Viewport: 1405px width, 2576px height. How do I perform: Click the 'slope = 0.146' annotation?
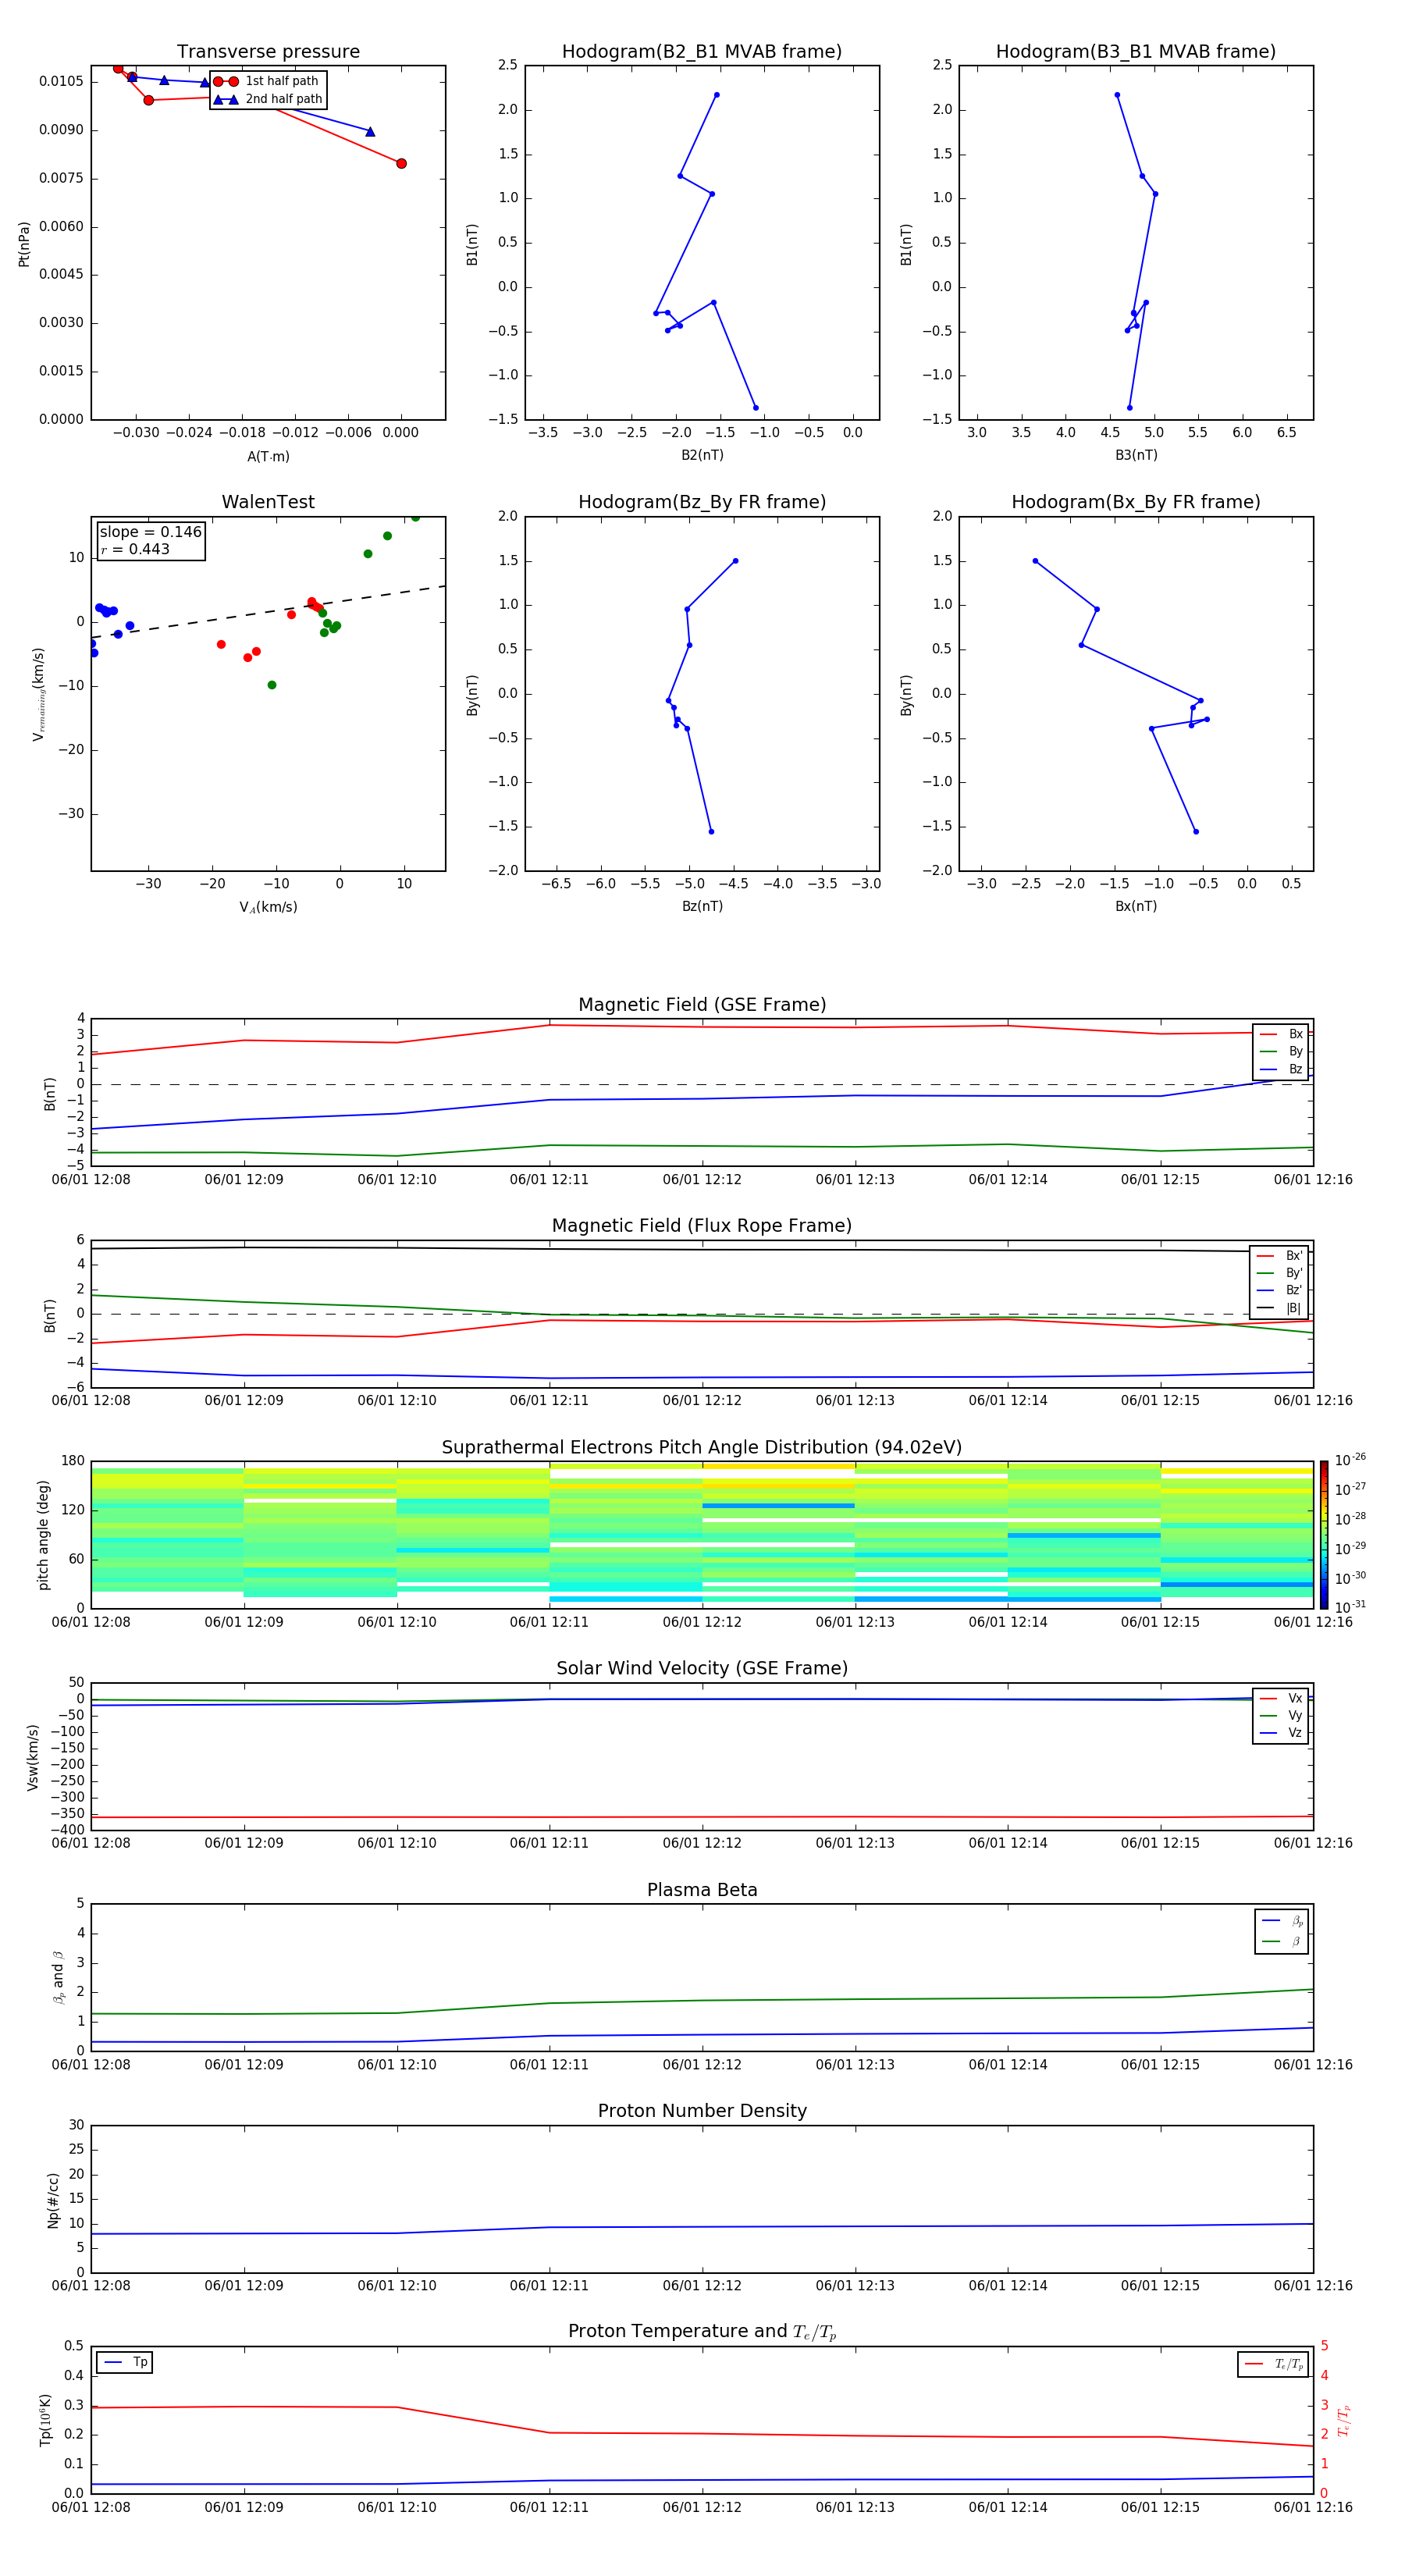(x=150, y=532)
